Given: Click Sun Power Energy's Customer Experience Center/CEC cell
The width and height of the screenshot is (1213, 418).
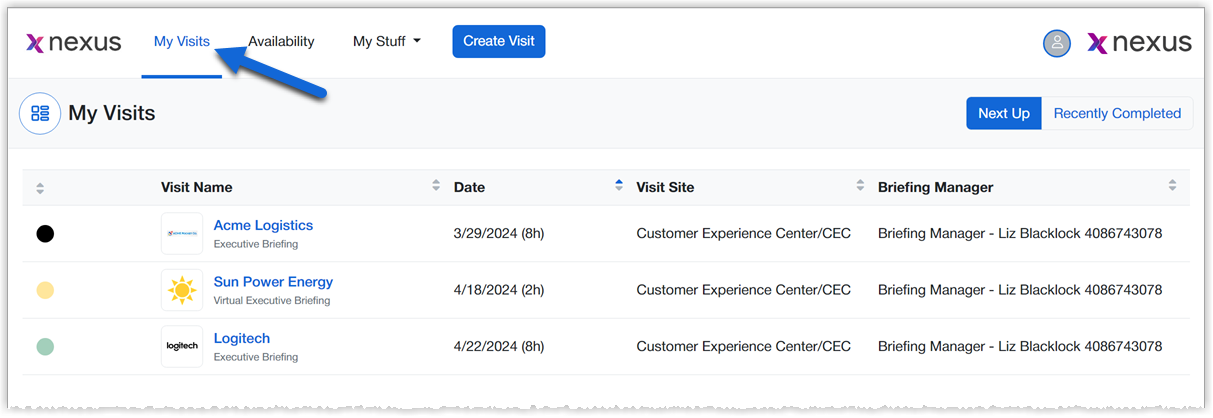Looking at the screenshot, I should coord(744,290).
